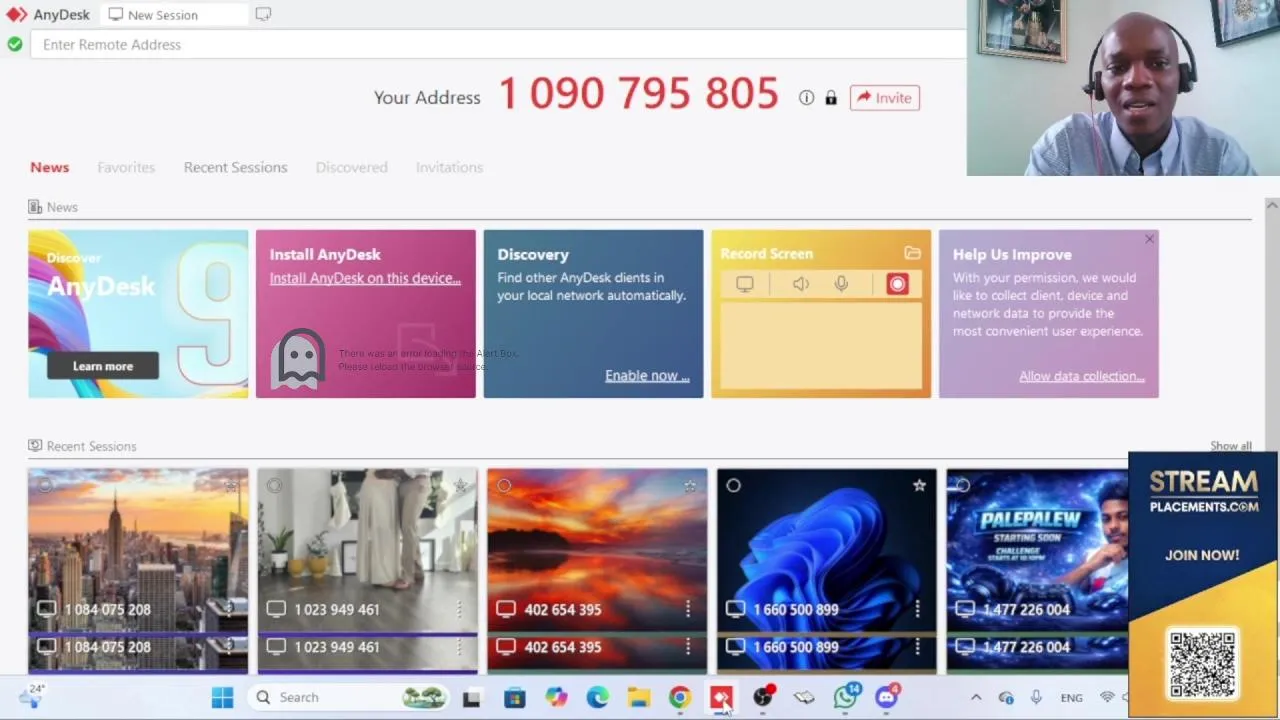Viewport: 1280px width, 720px height.
Task: Open Copilot from the taskbar
Action: (x=556, y=697)
